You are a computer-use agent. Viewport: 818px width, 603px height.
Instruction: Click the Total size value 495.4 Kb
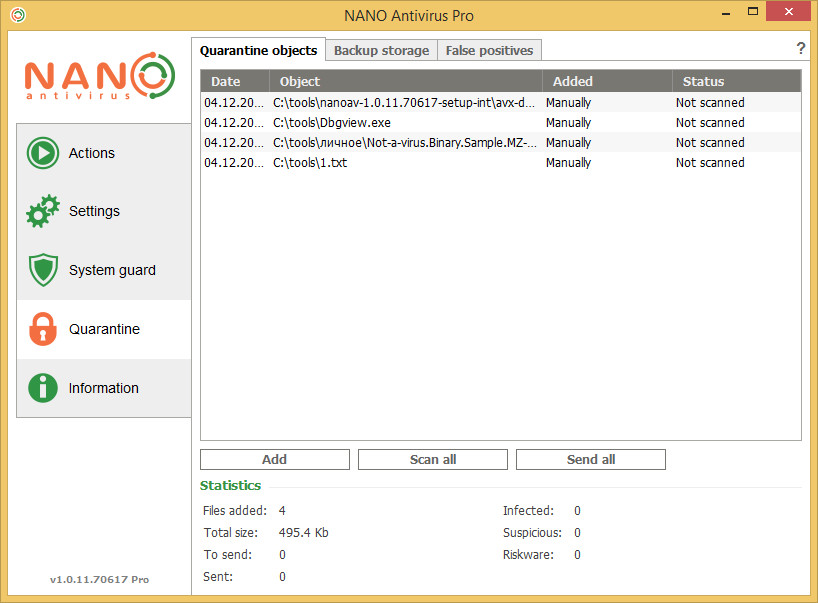coord(304,533)
